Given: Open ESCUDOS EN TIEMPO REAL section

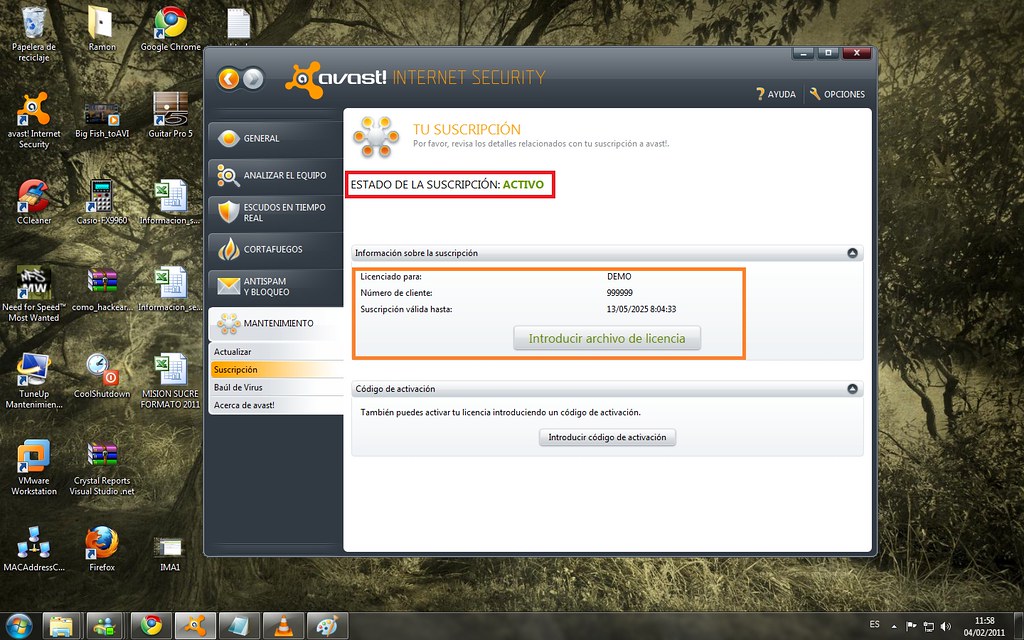Looking at the screenshot, I should tap(276, 212).
